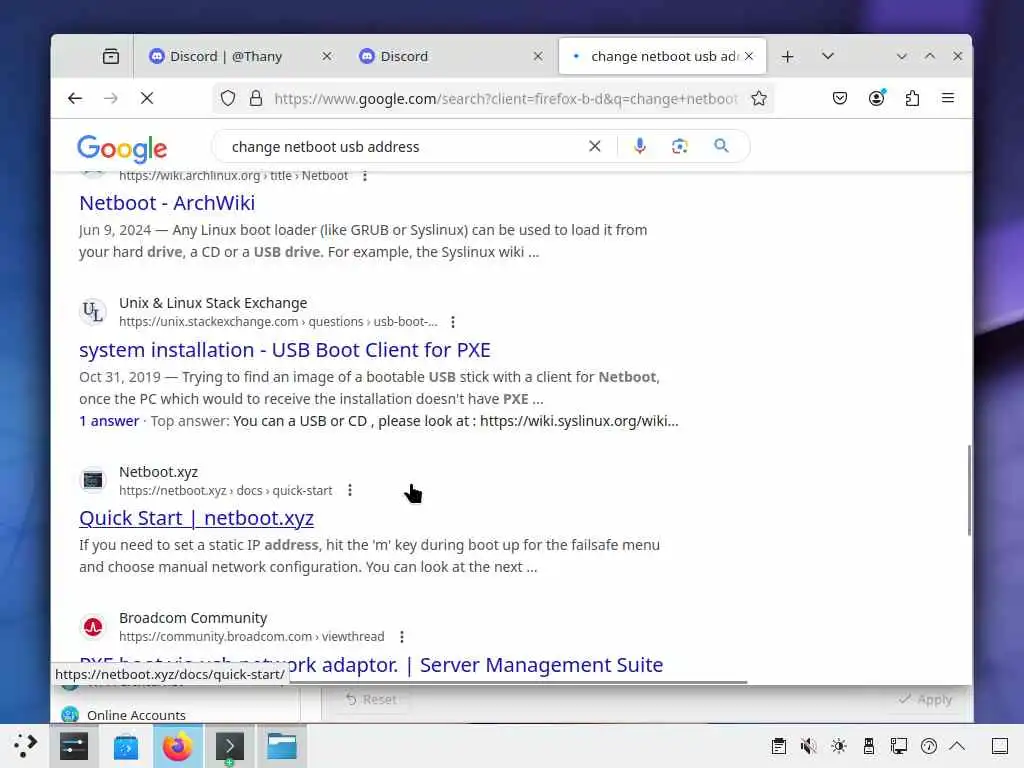Open options for the Broadcom Community result
The height and width of the screenshot is (768, 1024).
click(402, 637)
